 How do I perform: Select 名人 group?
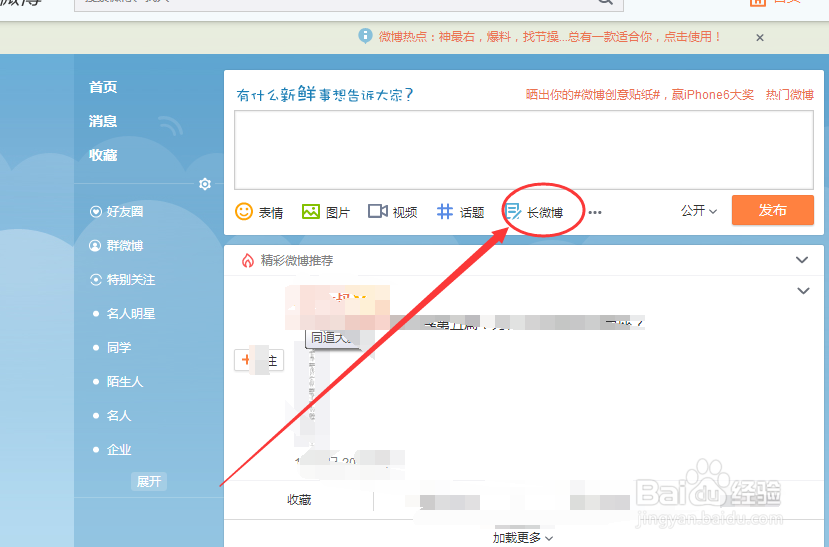(x=119, y=415)
